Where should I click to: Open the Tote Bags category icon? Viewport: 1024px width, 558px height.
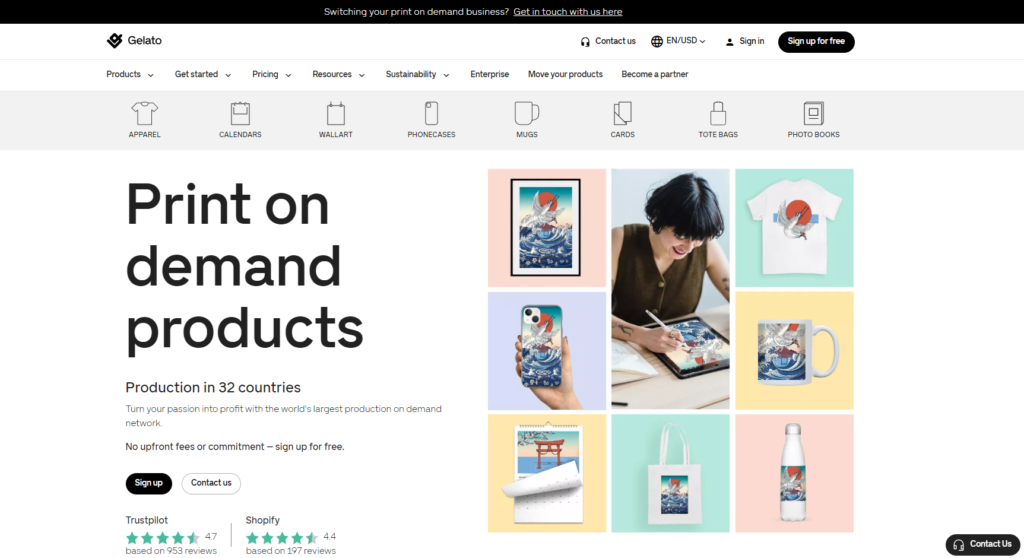(x=718, y=113)
